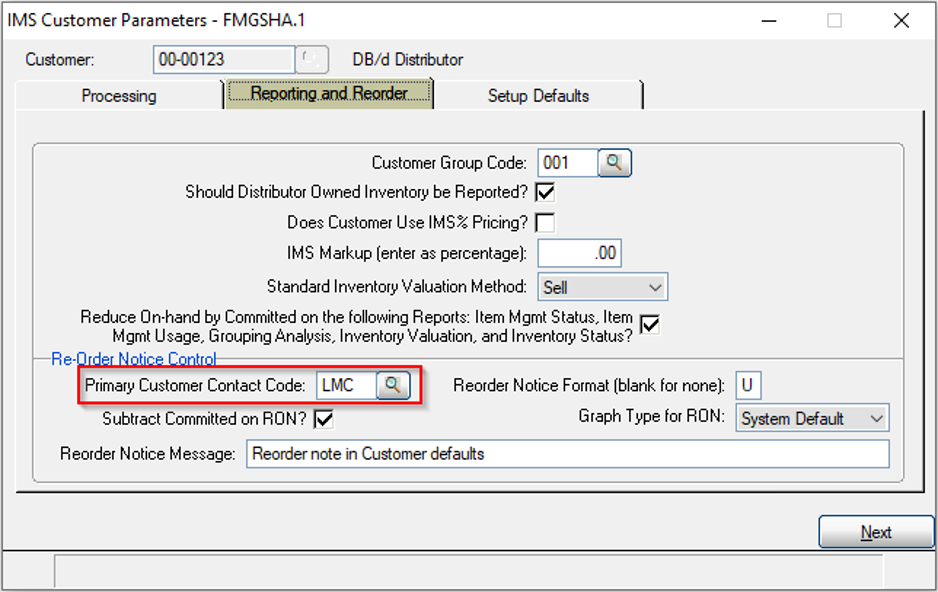Click the window title IMS Customer Parameters - FMGSHA.1
Viewport: 938px width, 592px height.
click(156, 20)
